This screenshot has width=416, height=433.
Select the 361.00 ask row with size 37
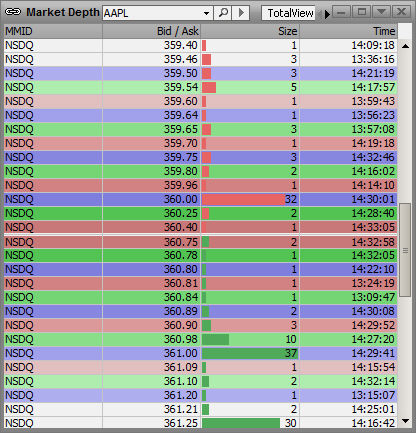[200, 353]
